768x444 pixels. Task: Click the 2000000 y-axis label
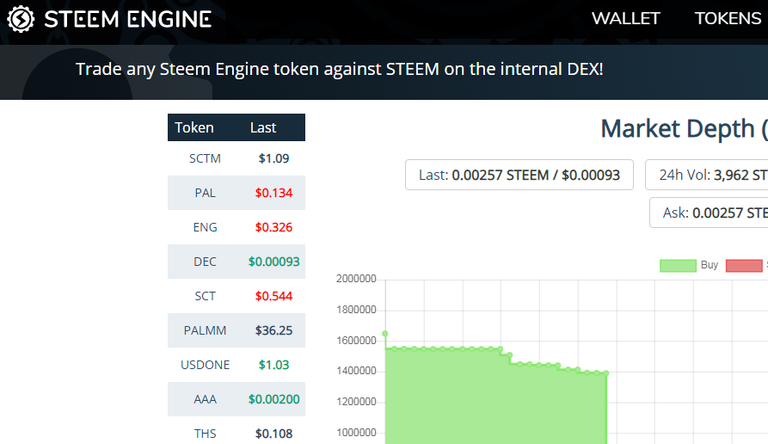click(356, 279)
